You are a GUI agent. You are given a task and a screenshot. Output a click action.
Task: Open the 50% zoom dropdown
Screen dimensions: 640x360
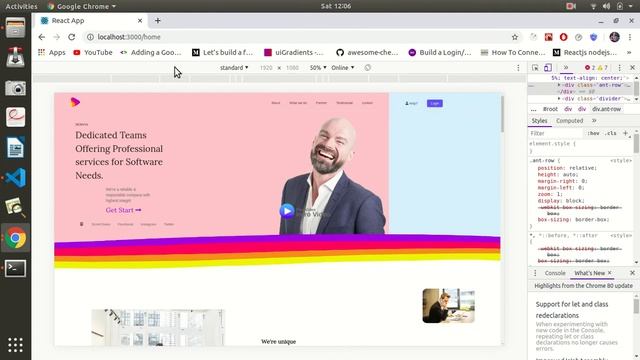(x=318, y=68)
